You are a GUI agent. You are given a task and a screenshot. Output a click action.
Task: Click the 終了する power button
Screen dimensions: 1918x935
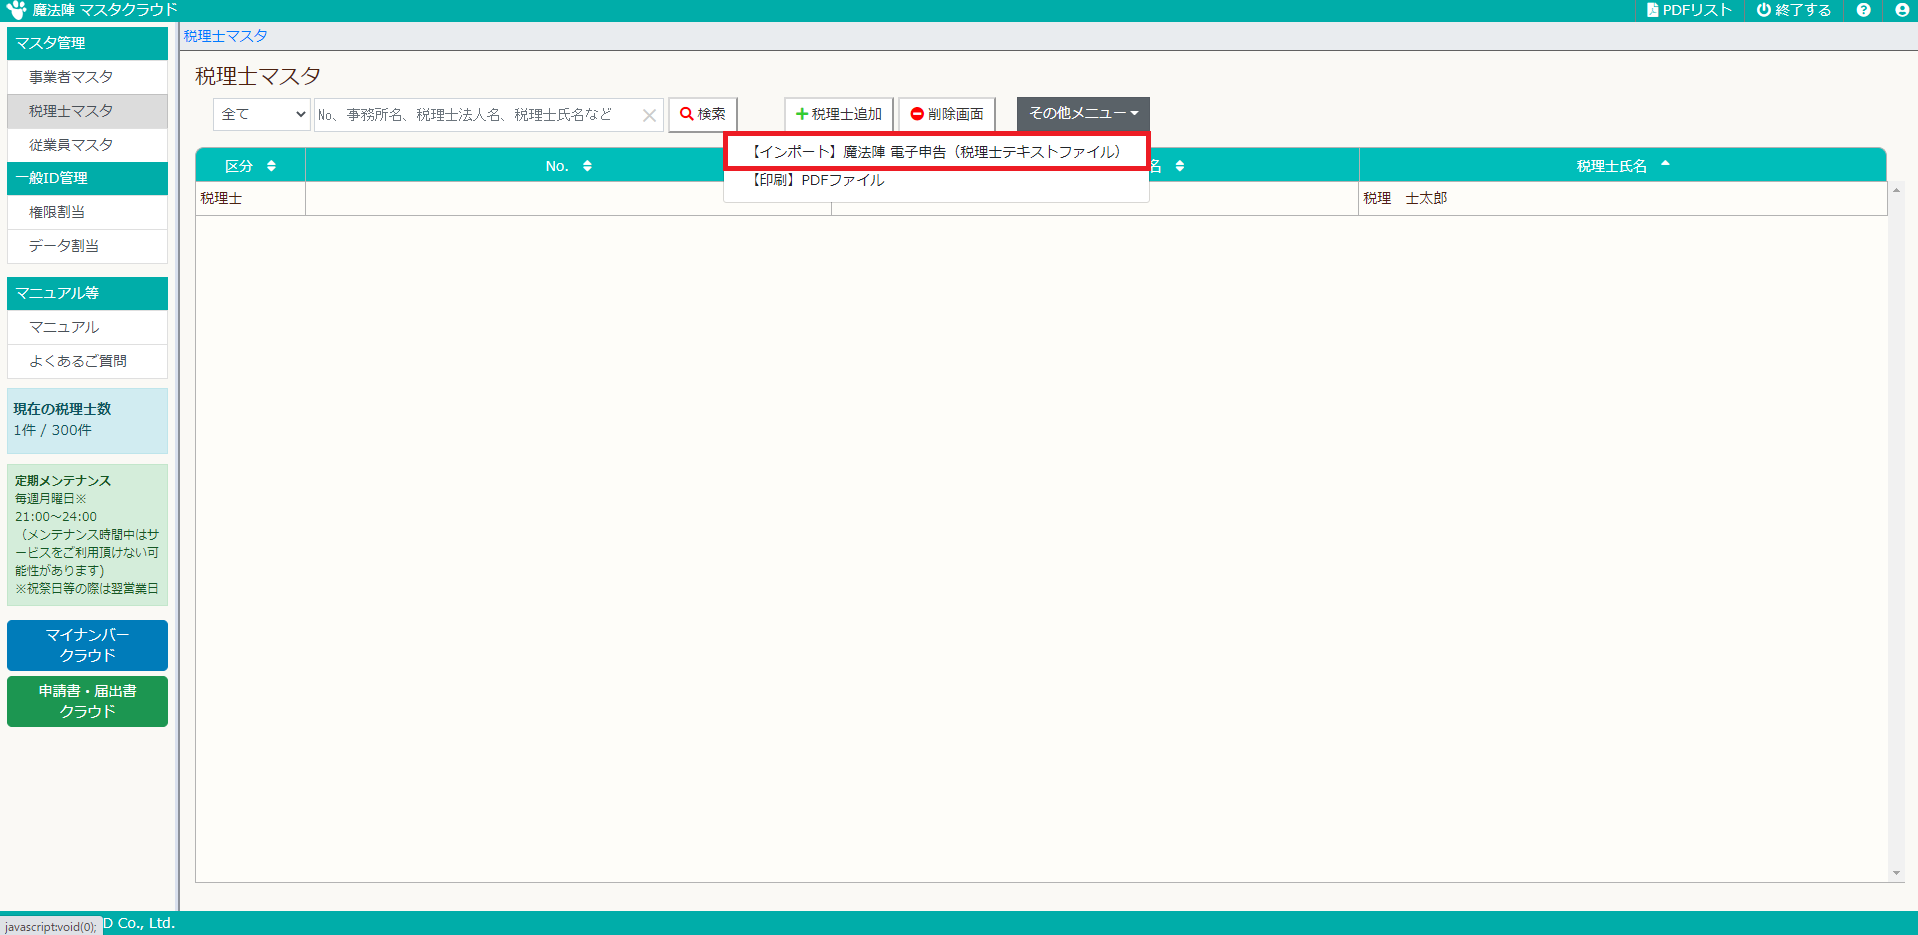[1794, 10]
